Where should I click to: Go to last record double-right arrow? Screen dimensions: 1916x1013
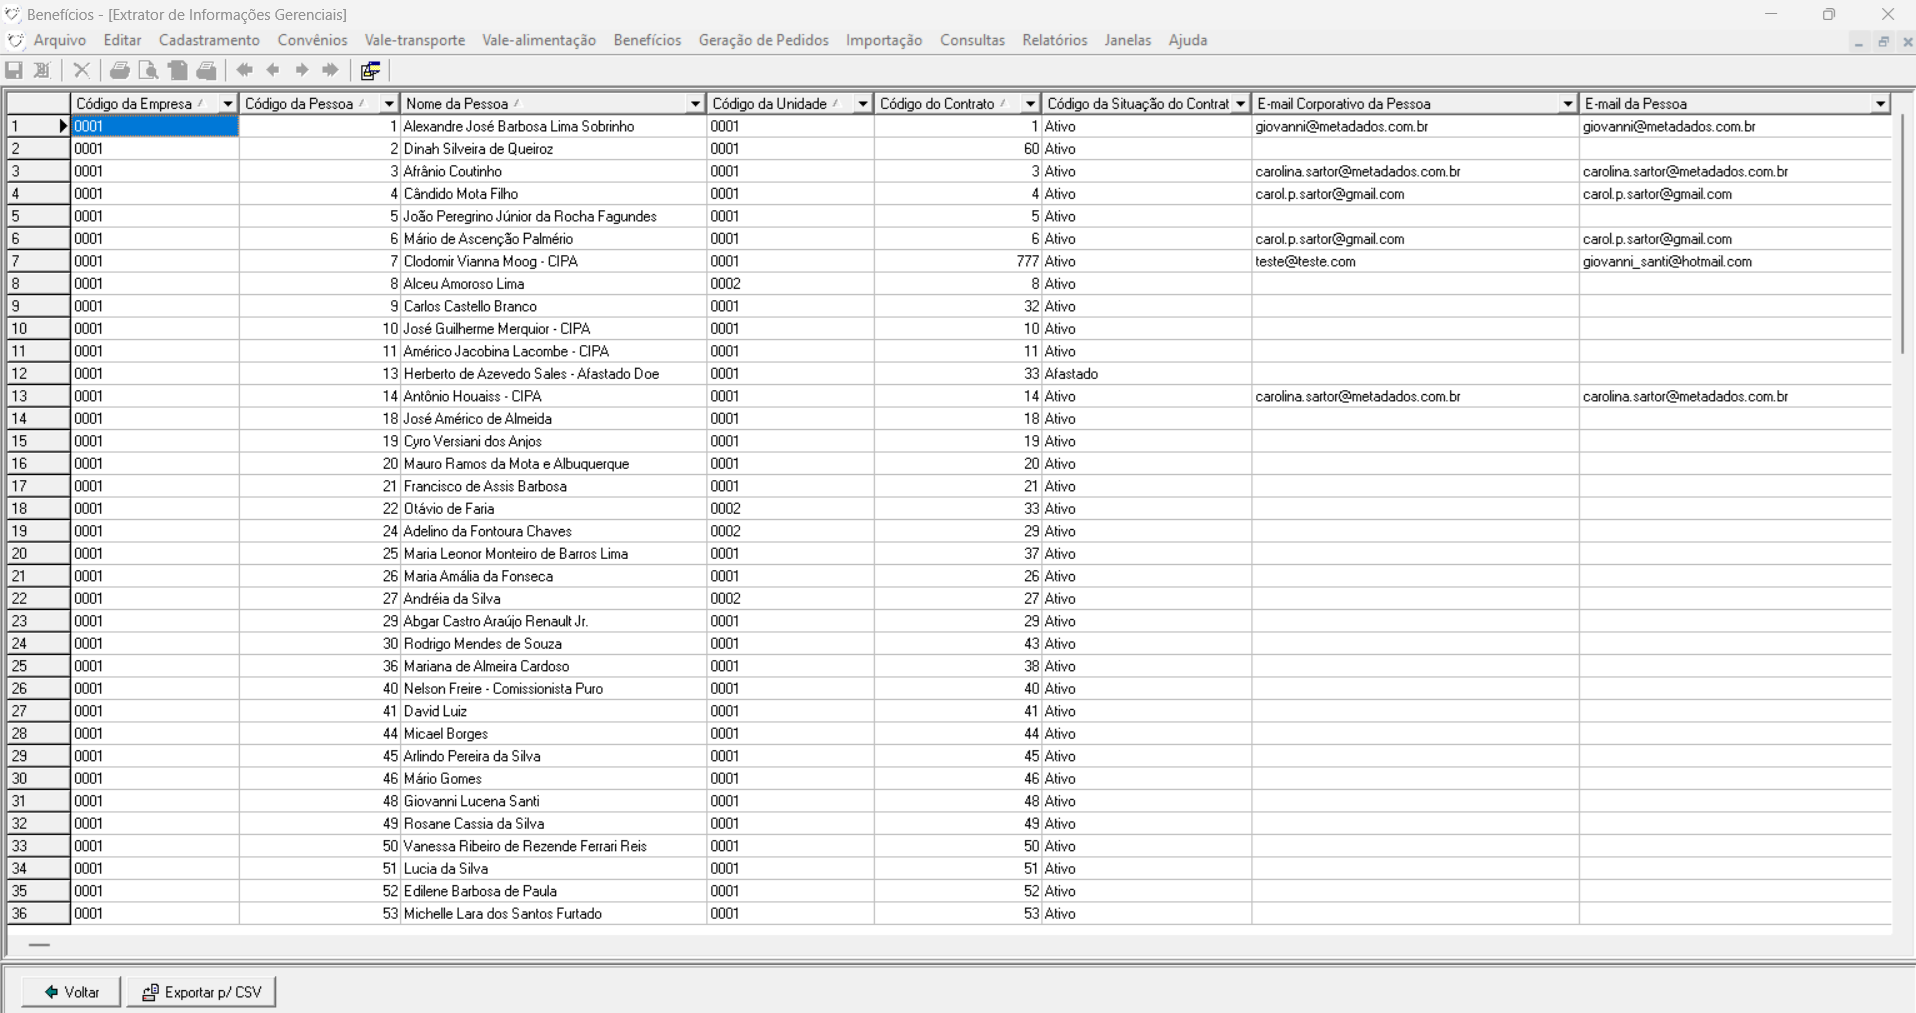pos(330,70)
